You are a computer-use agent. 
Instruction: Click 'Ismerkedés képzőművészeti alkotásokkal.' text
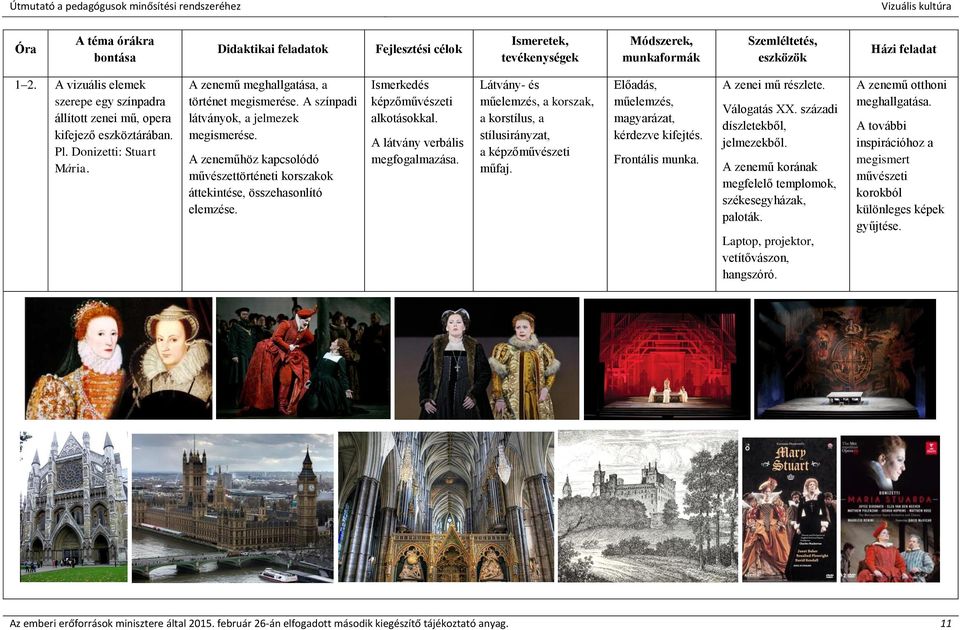pyautogui.click(x=411, y=101)
